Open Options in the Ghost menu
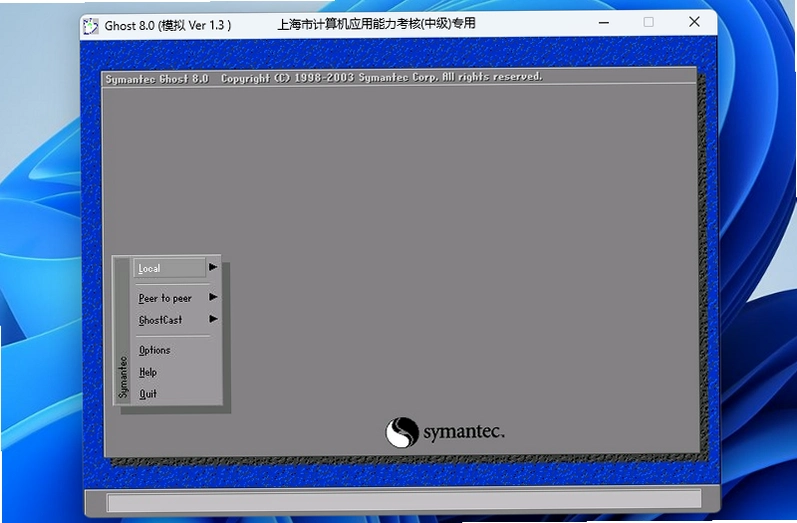797x523 pixels. [155, 350]
